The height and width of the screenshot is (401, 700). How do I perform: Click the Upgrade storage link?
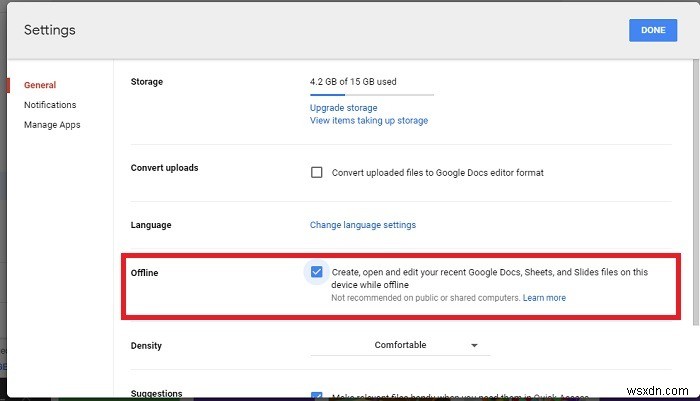point(343,108)
